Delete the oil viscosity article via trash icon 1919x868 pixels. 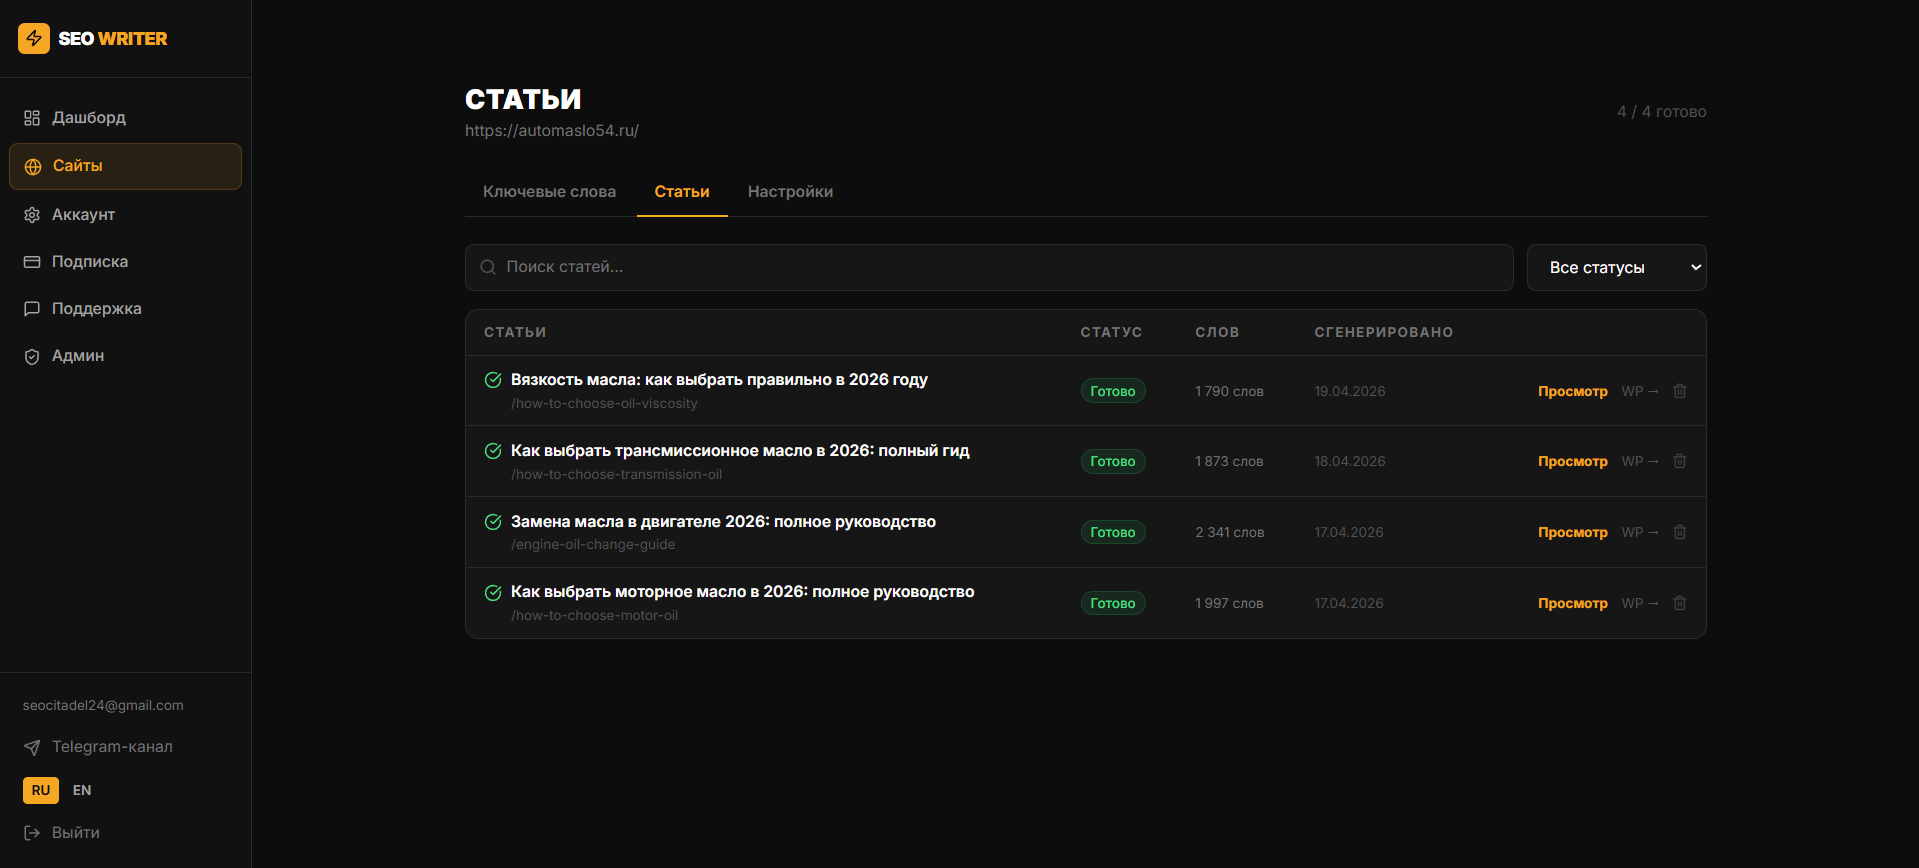(x=1680, y=391)
